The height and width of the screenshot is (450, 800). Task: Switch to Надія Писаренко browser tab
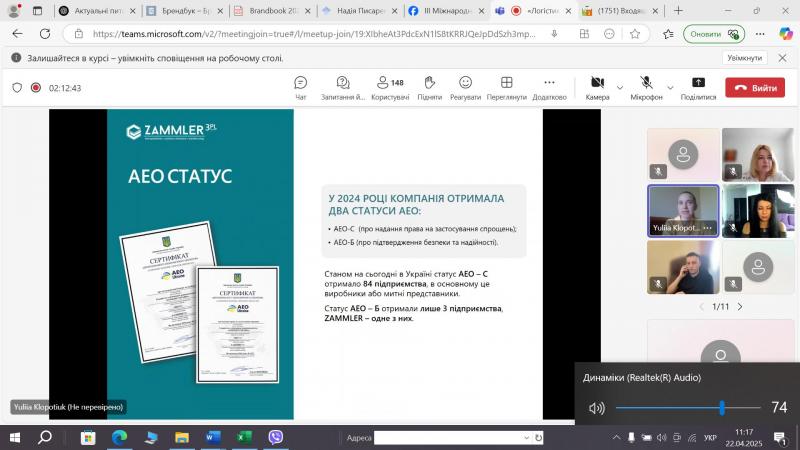pyautogui.click(x=360, y=11)
